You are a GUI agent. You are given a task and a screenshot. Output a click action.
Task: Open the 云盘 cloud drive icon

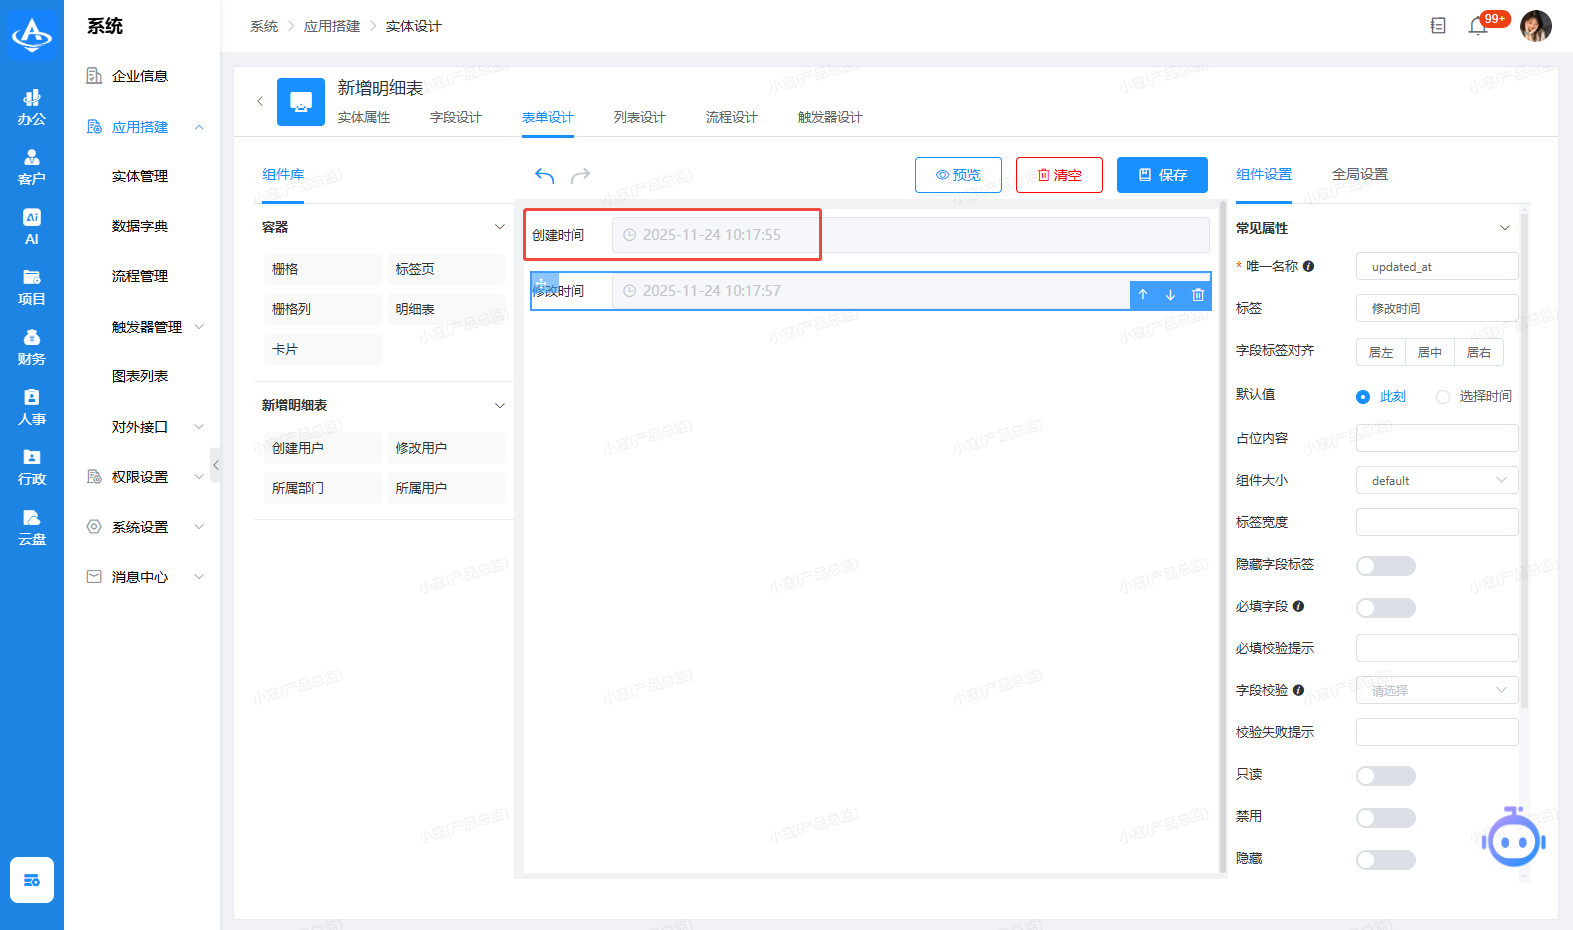(32, 526)
